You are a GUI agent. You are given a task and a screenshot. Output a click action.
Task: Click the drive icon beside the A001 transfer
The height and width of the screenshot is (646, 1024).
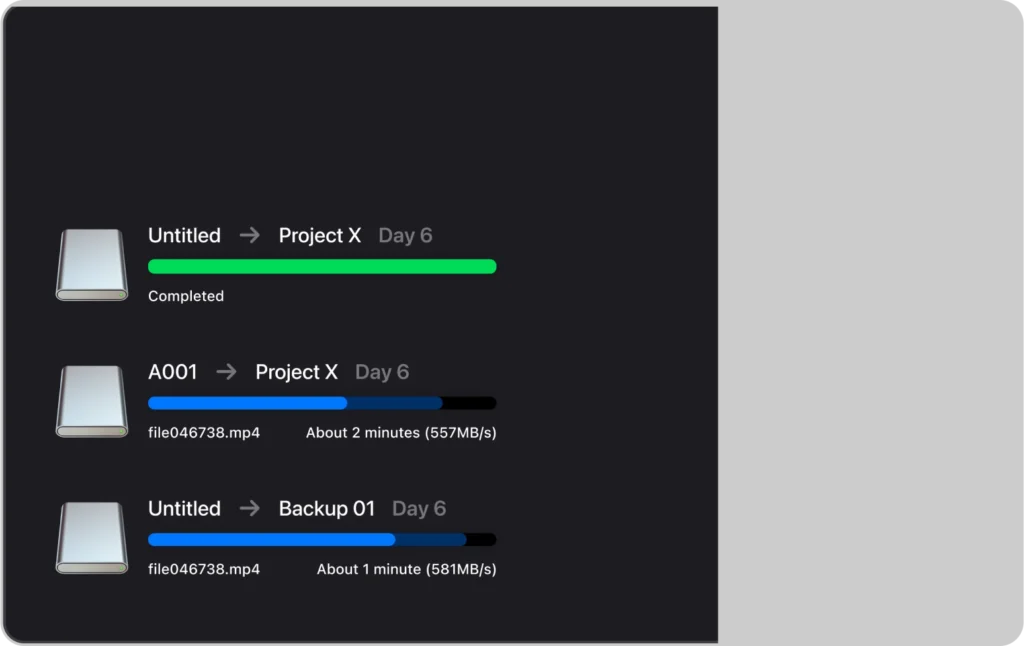pyautogui.click(x=92, y=401)
